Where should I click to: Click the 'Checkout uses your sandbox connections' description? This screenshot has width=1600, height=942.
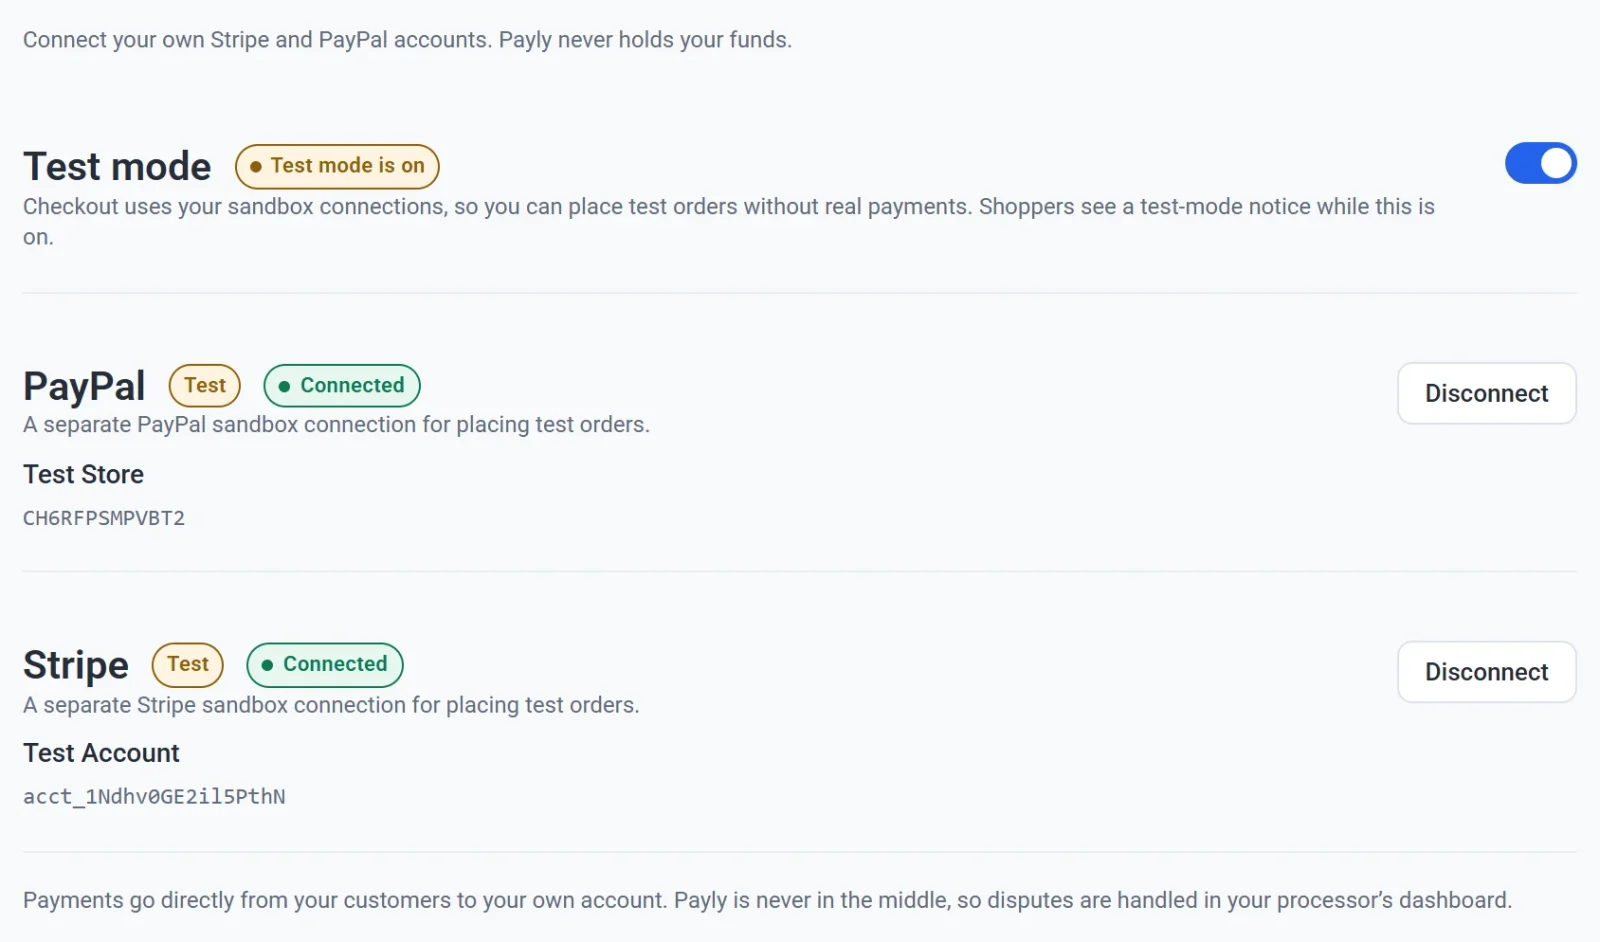click(729, 221)
